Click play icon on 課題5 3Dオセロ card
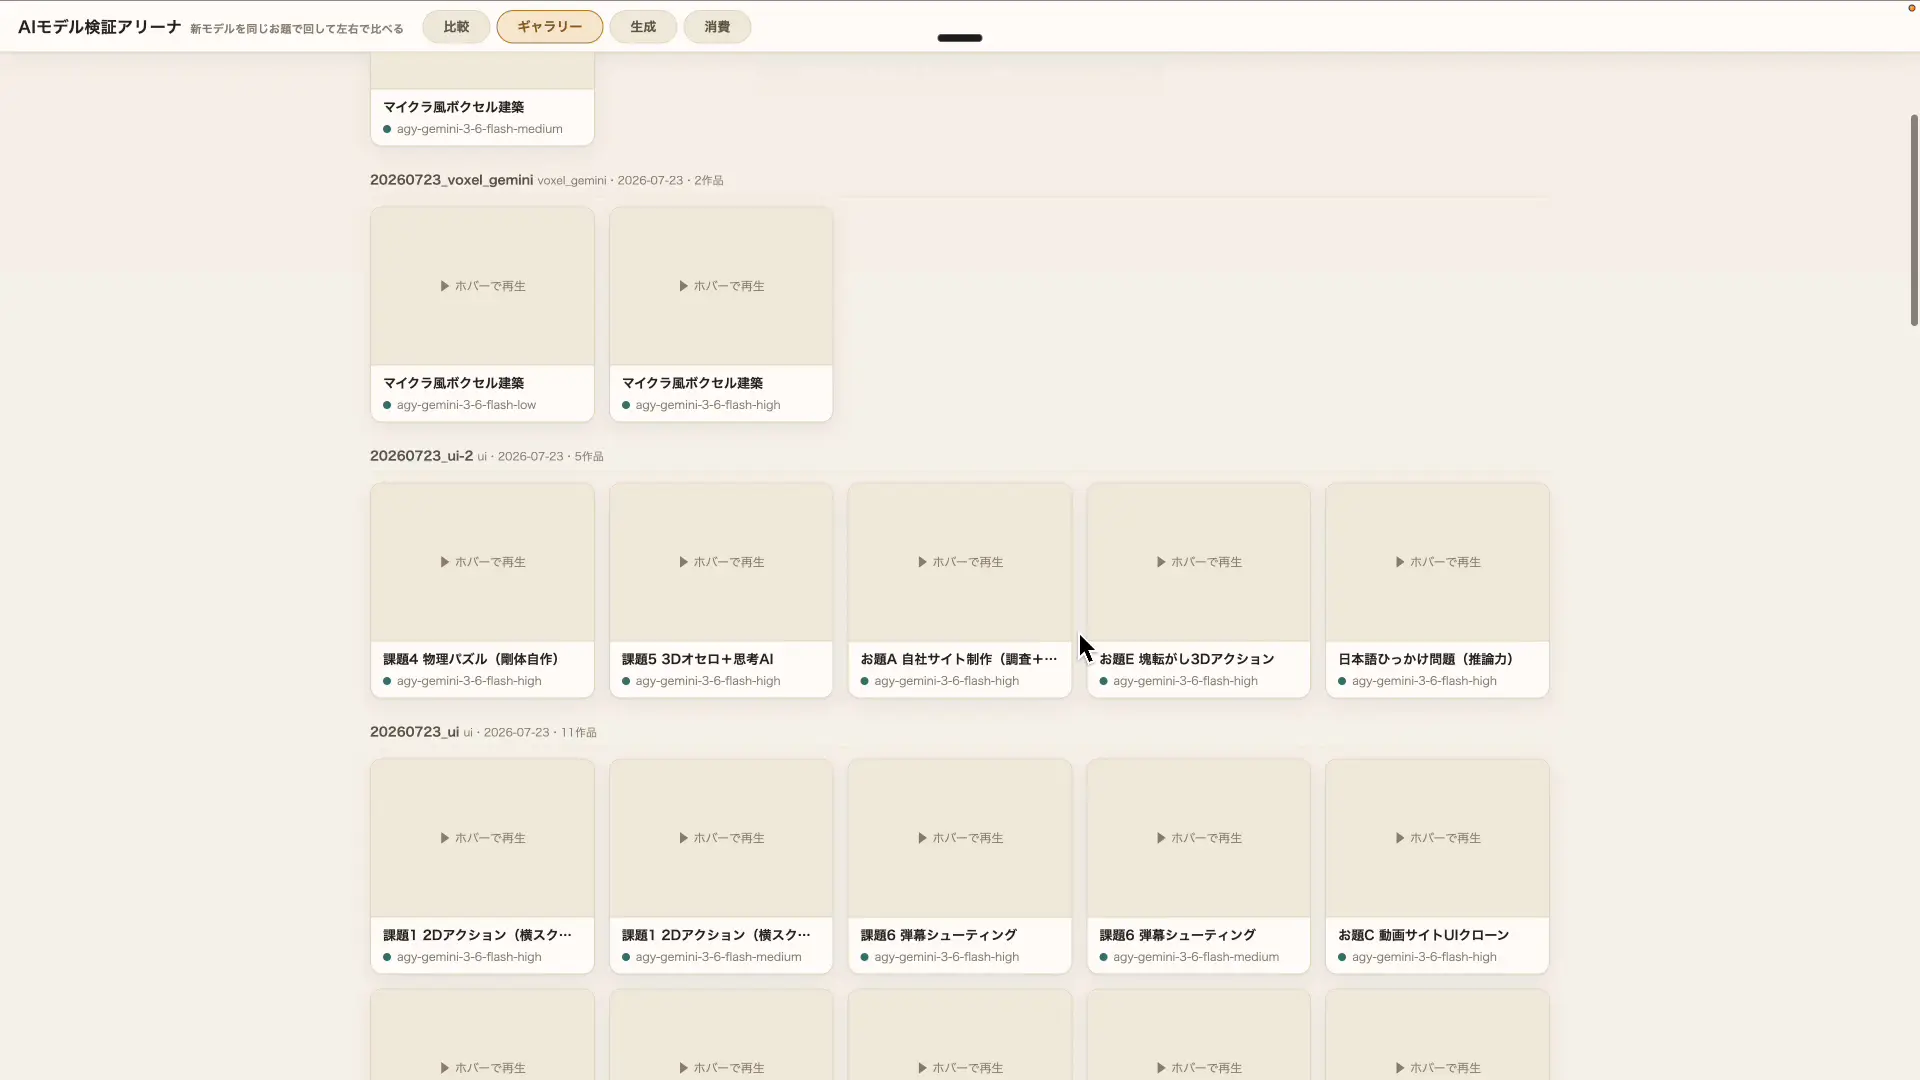This screenshot has width=1920, height=1080. point(684,562)
